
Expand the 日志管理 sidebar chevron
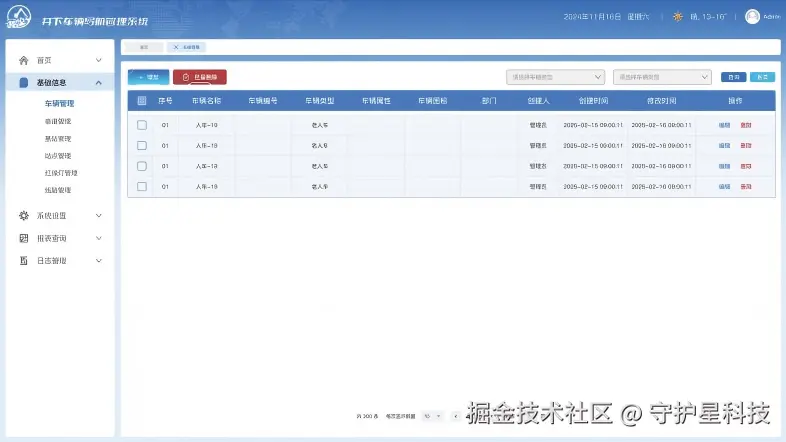pos(99,261)
